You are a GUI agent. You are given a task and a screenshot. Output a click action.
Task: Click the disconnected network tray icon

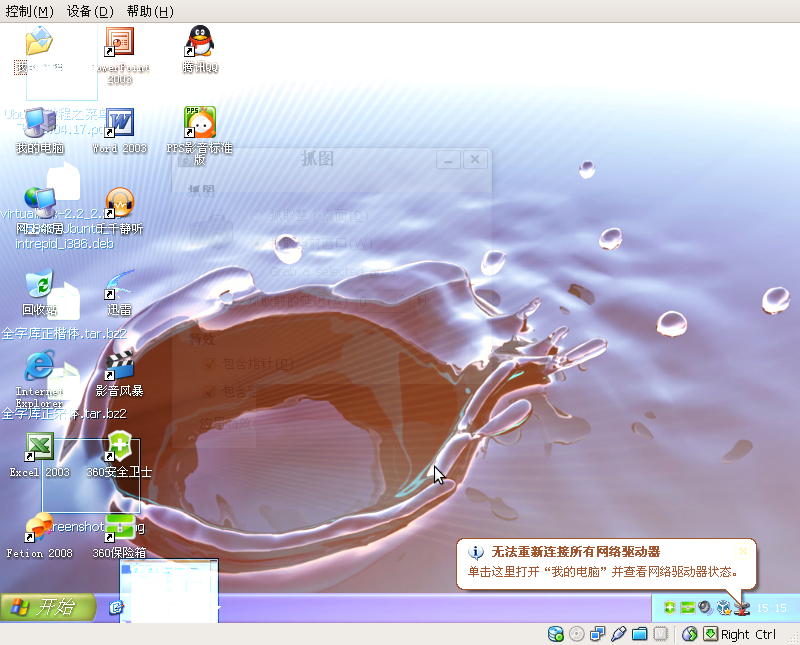click(x=741, y=608)
